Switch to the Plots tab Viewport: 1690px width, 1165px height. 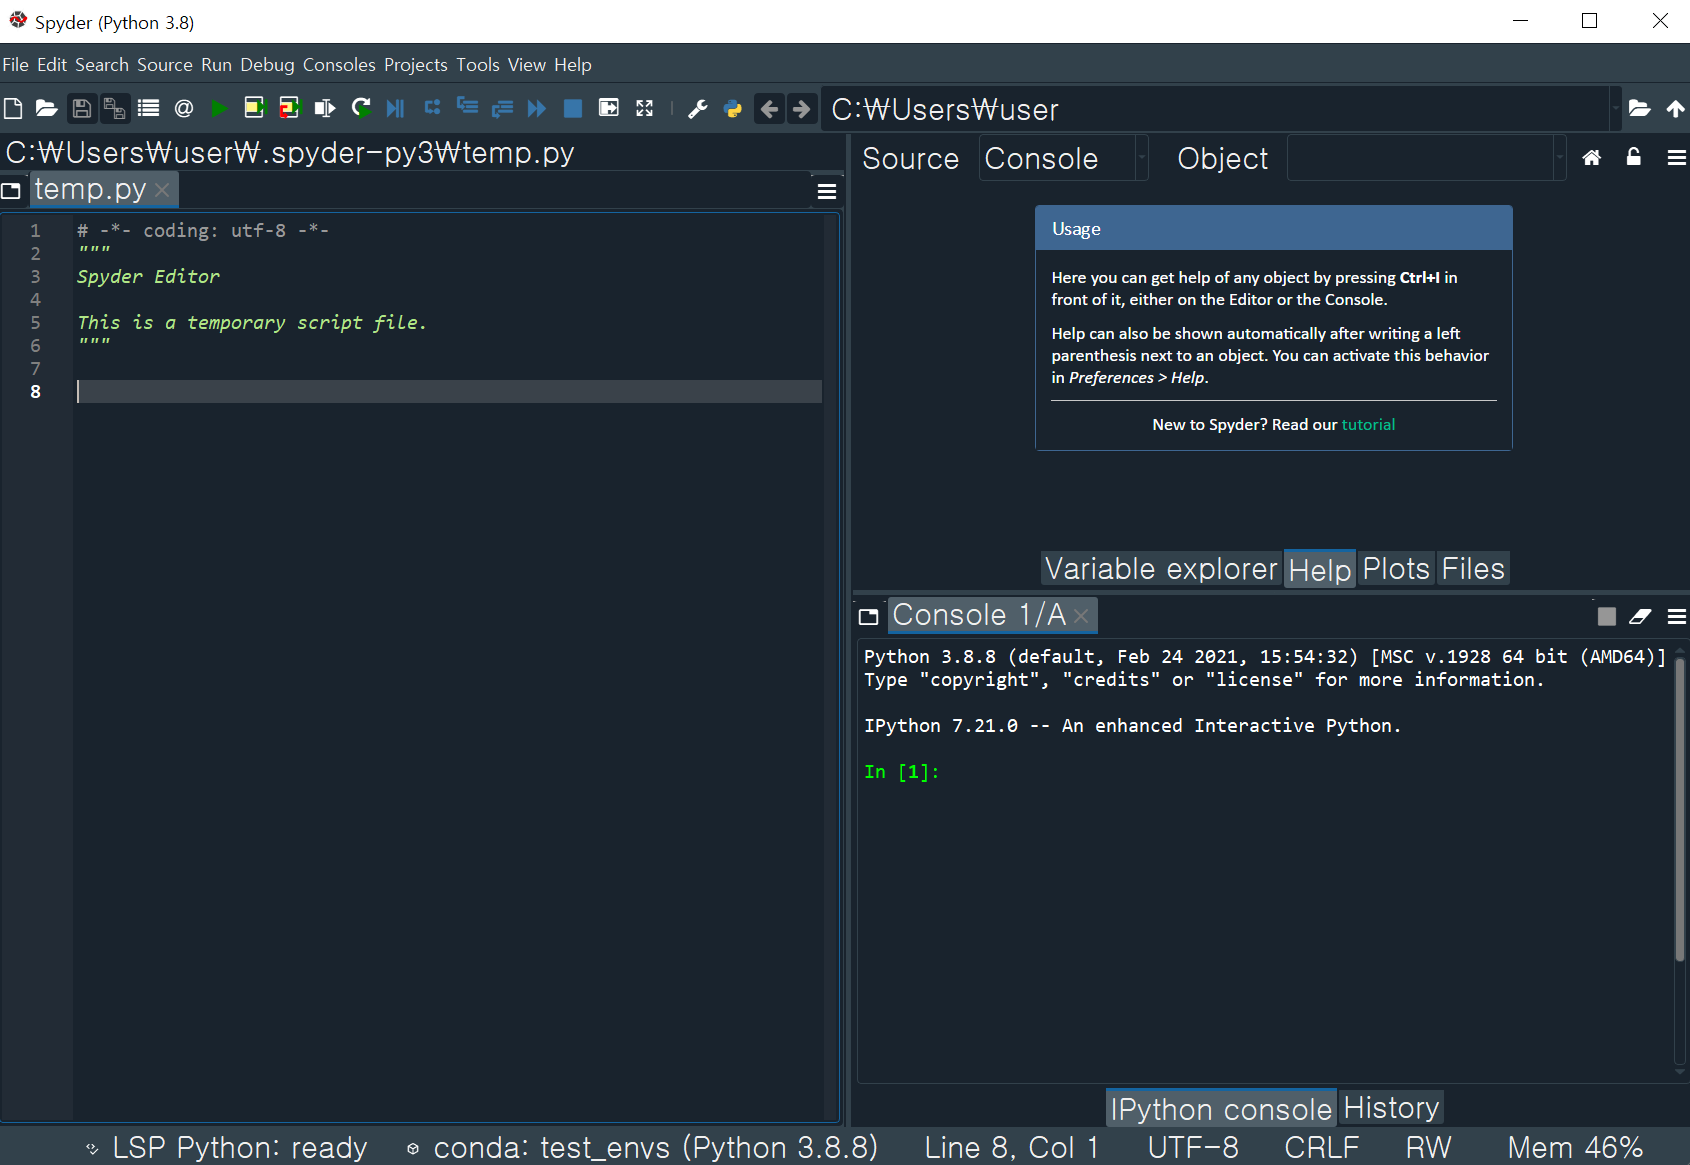point(1396,568)
